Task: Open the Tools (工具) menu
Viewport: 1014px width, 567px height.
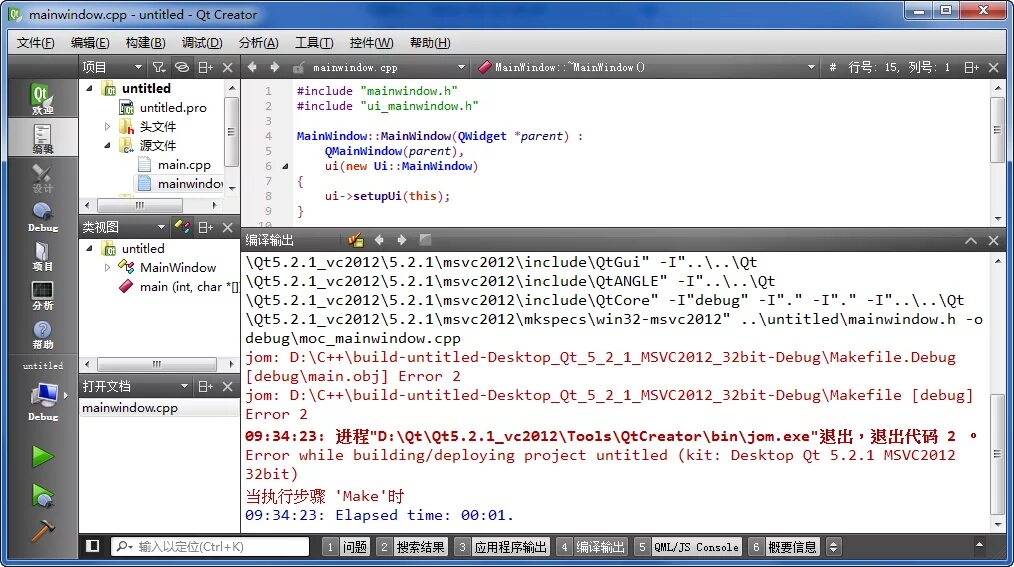Action: coord(314,43)
